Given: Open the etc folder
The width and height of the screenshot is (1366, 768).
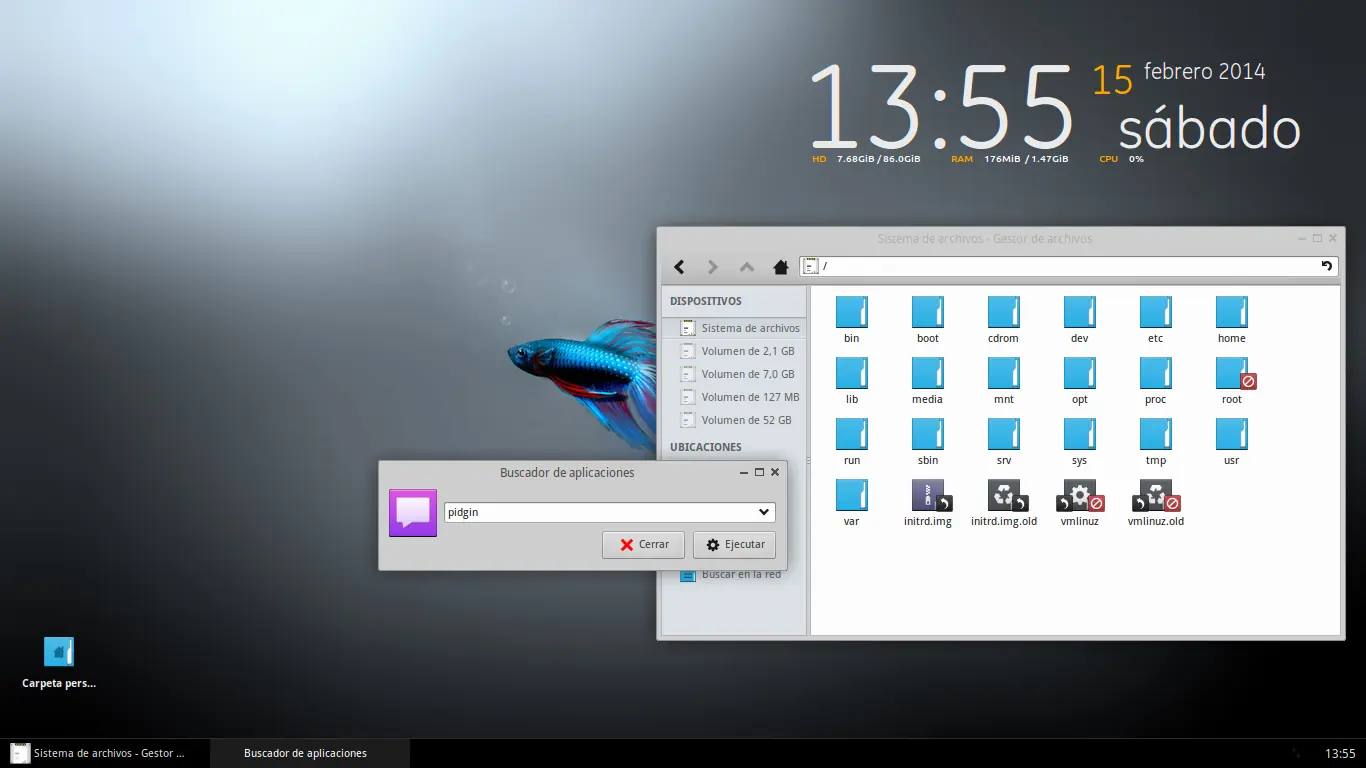Looking at the screenshot, I should 1155,312.
